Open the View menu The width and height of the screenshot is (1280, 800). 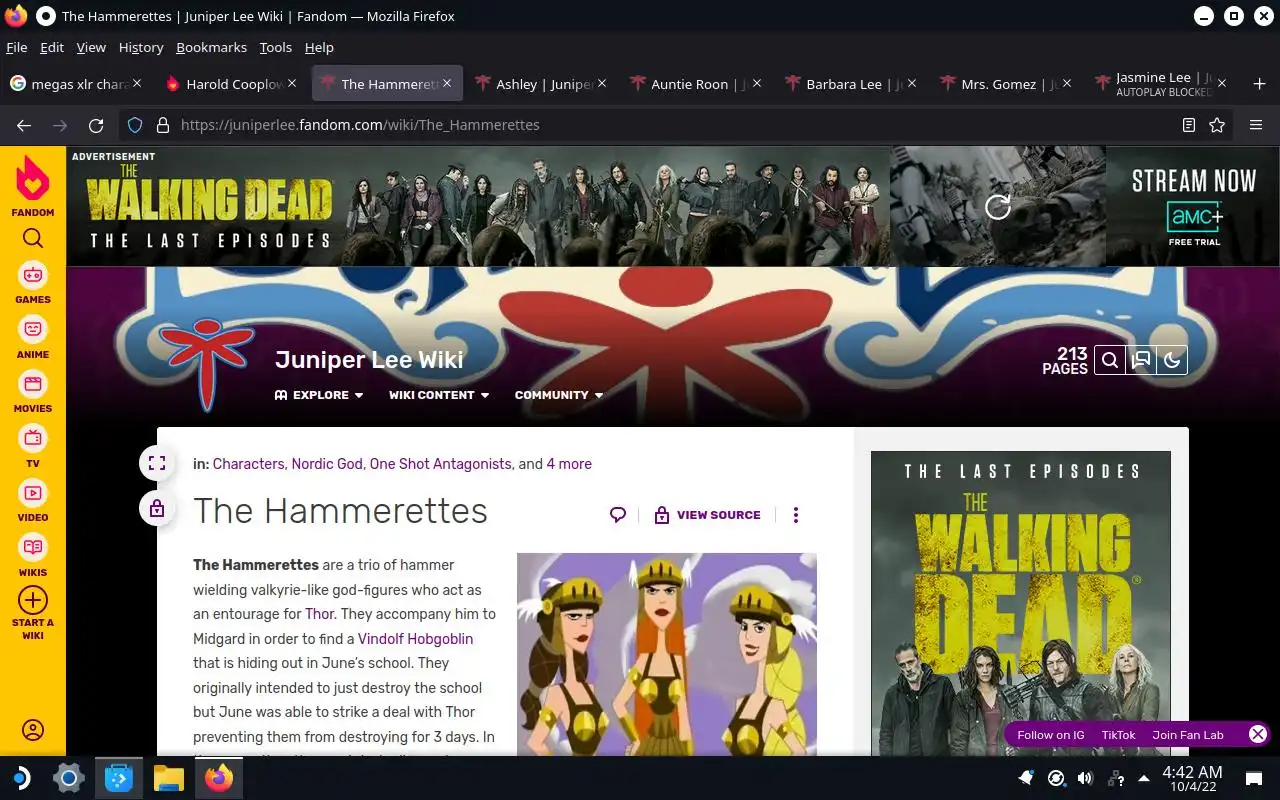click(x=91, y=47)
